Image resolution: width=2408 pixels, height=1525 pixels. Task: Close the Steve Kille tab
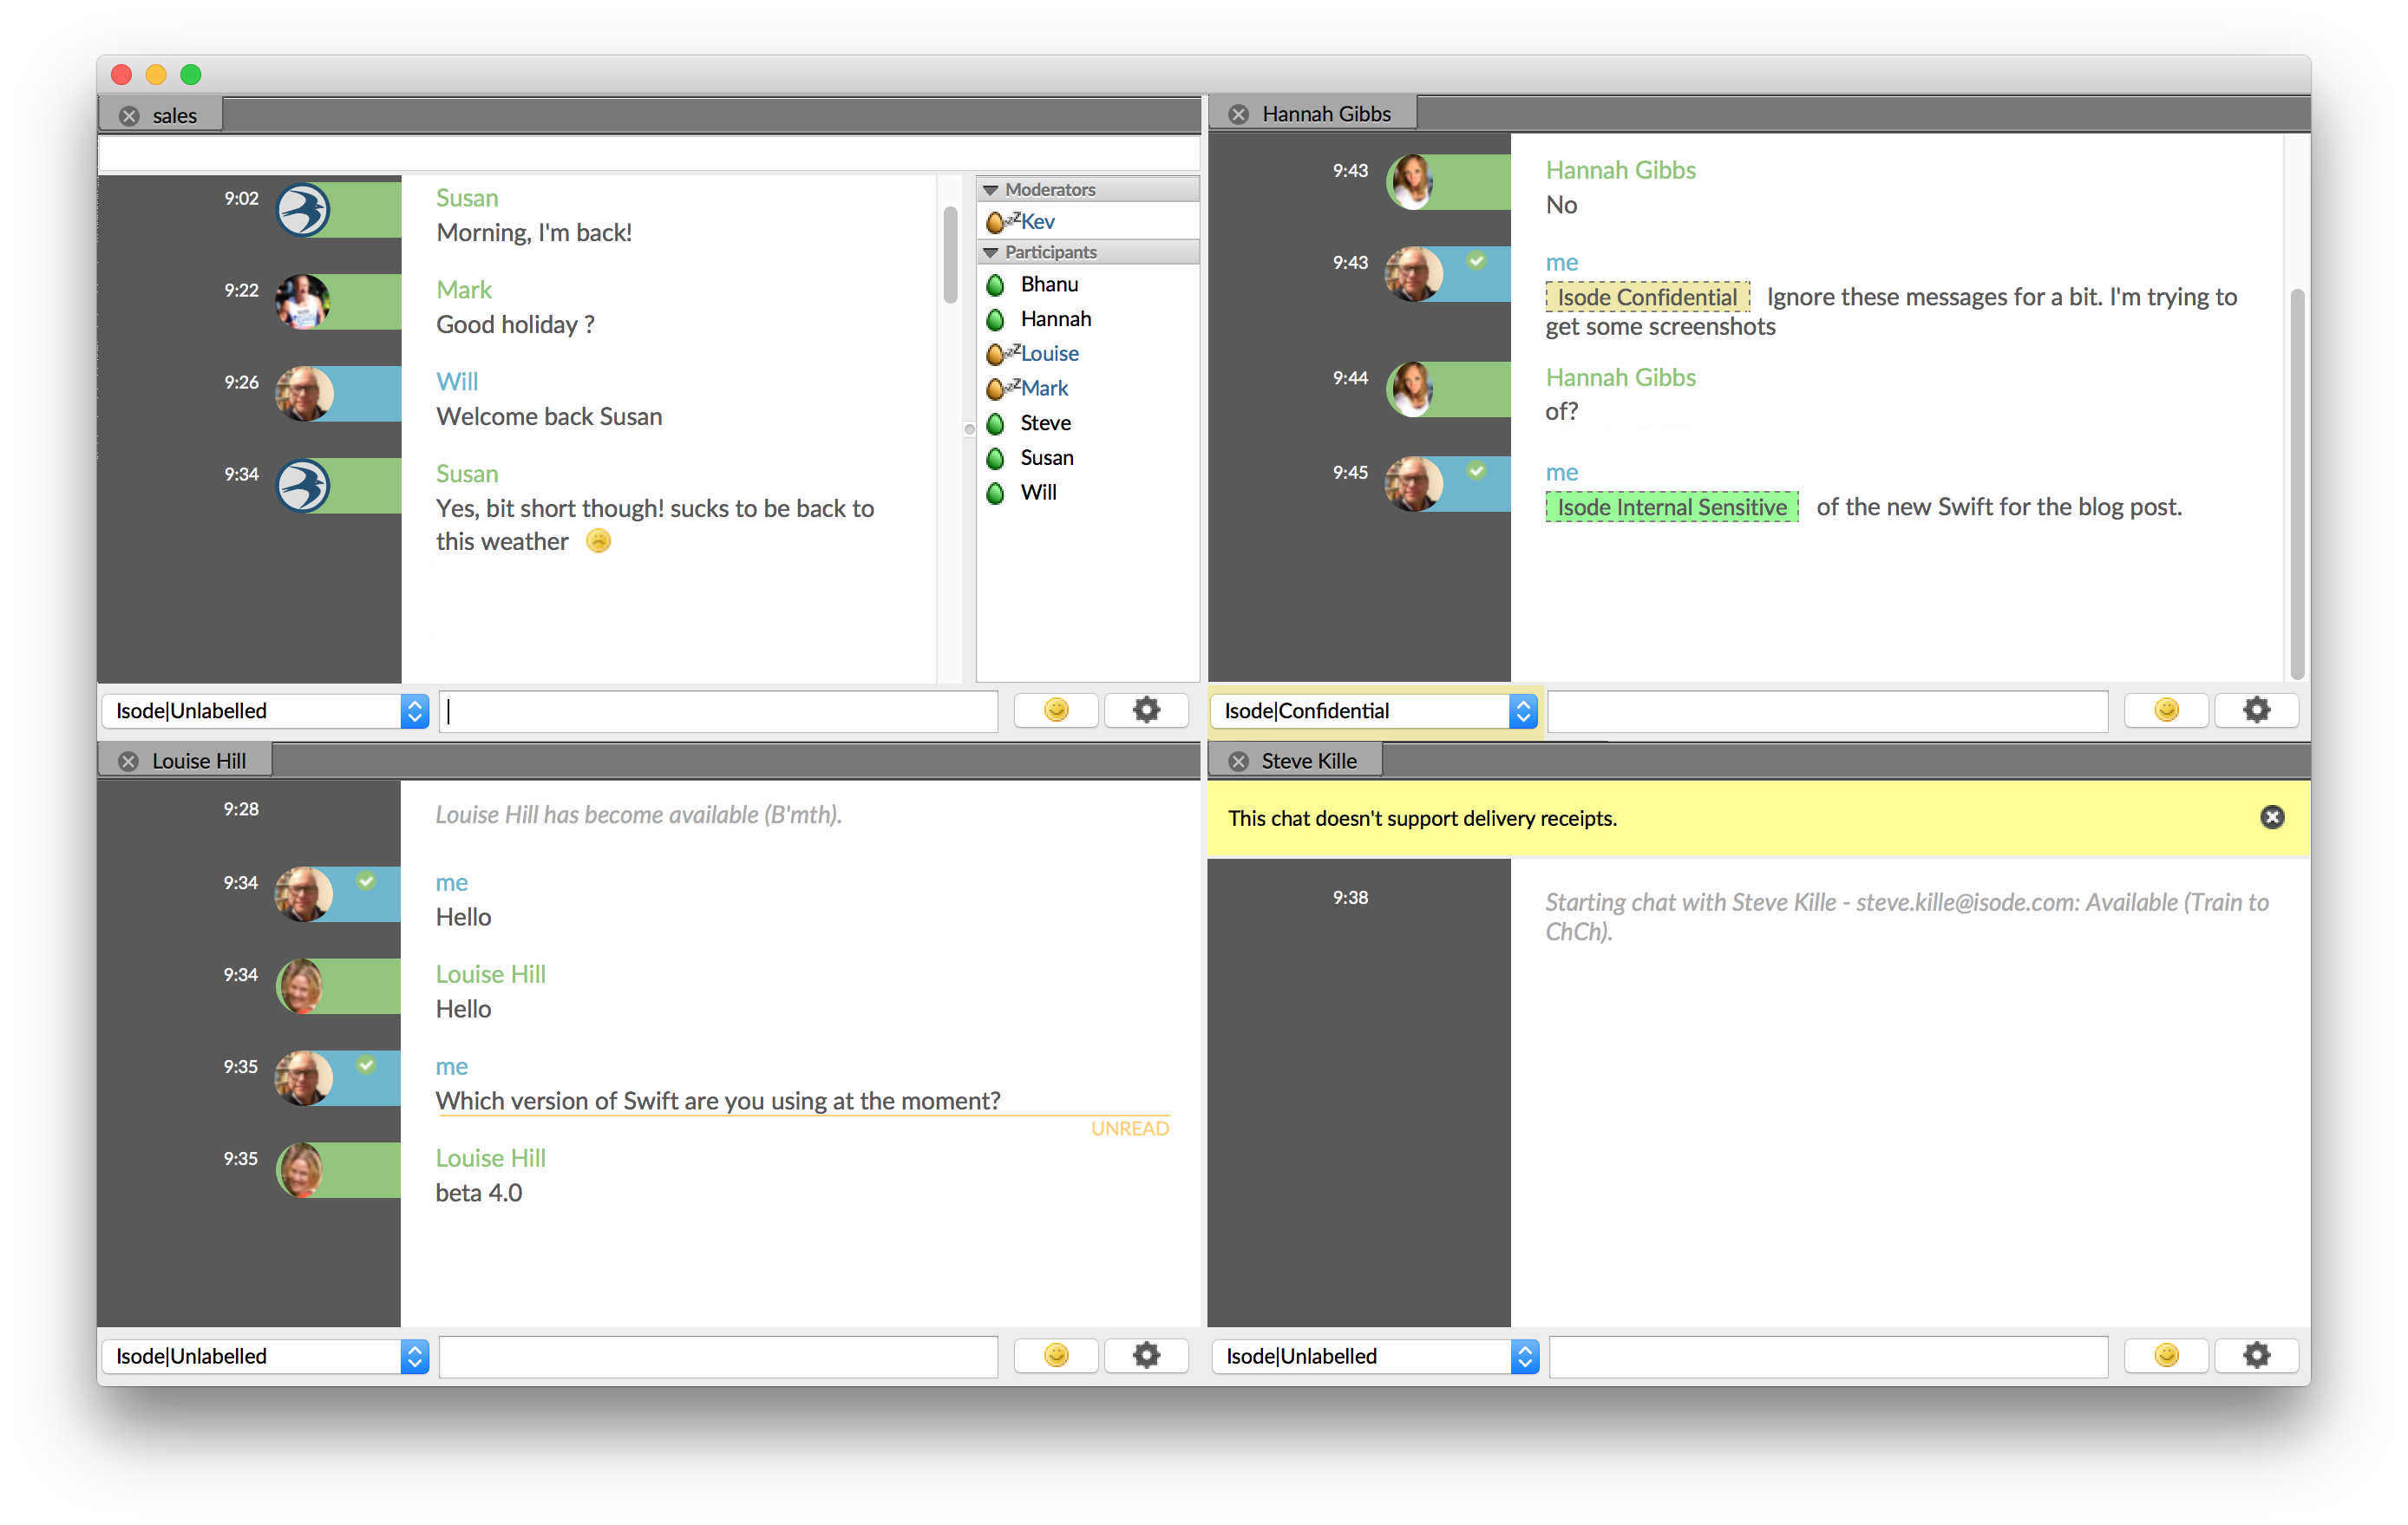[1238, 761]
